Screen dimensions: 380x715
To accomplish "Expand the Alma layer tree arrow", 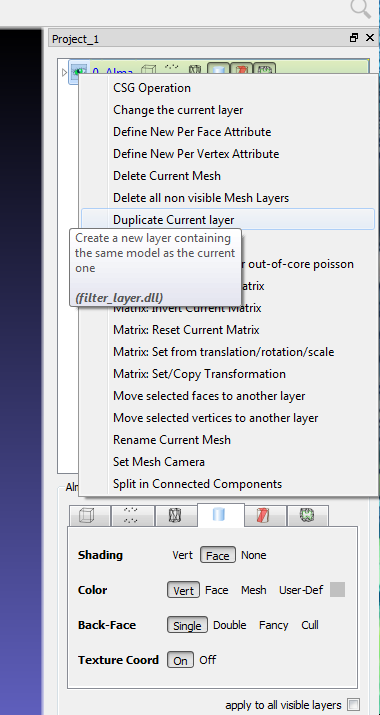I will pos(64,72).
